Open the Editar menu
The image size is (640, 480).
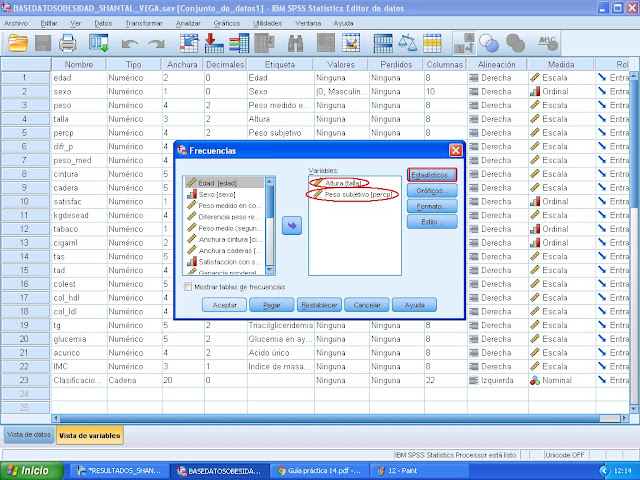[x=49, y=23]
